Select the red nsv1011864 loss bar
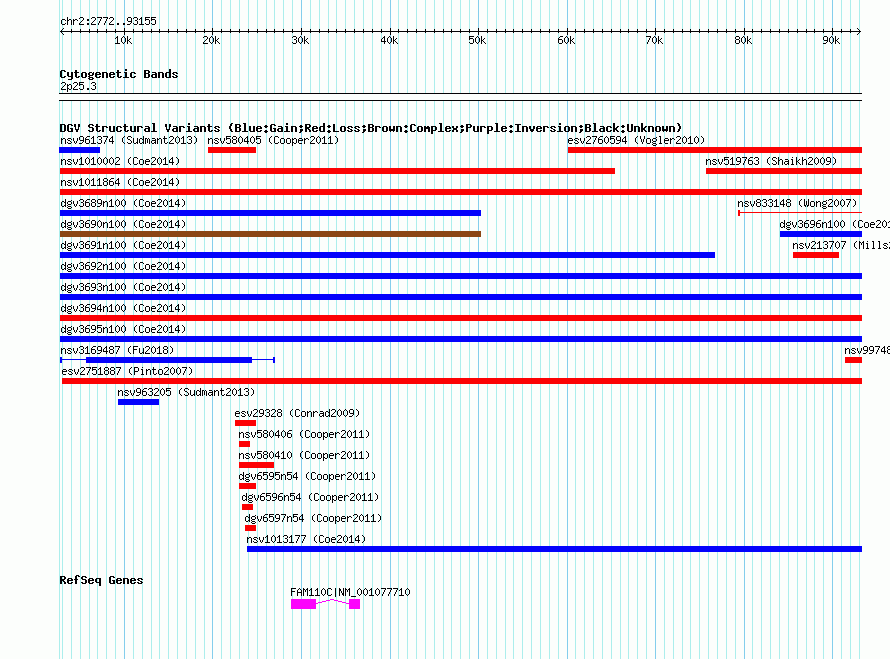 click(x=461, y=192)
